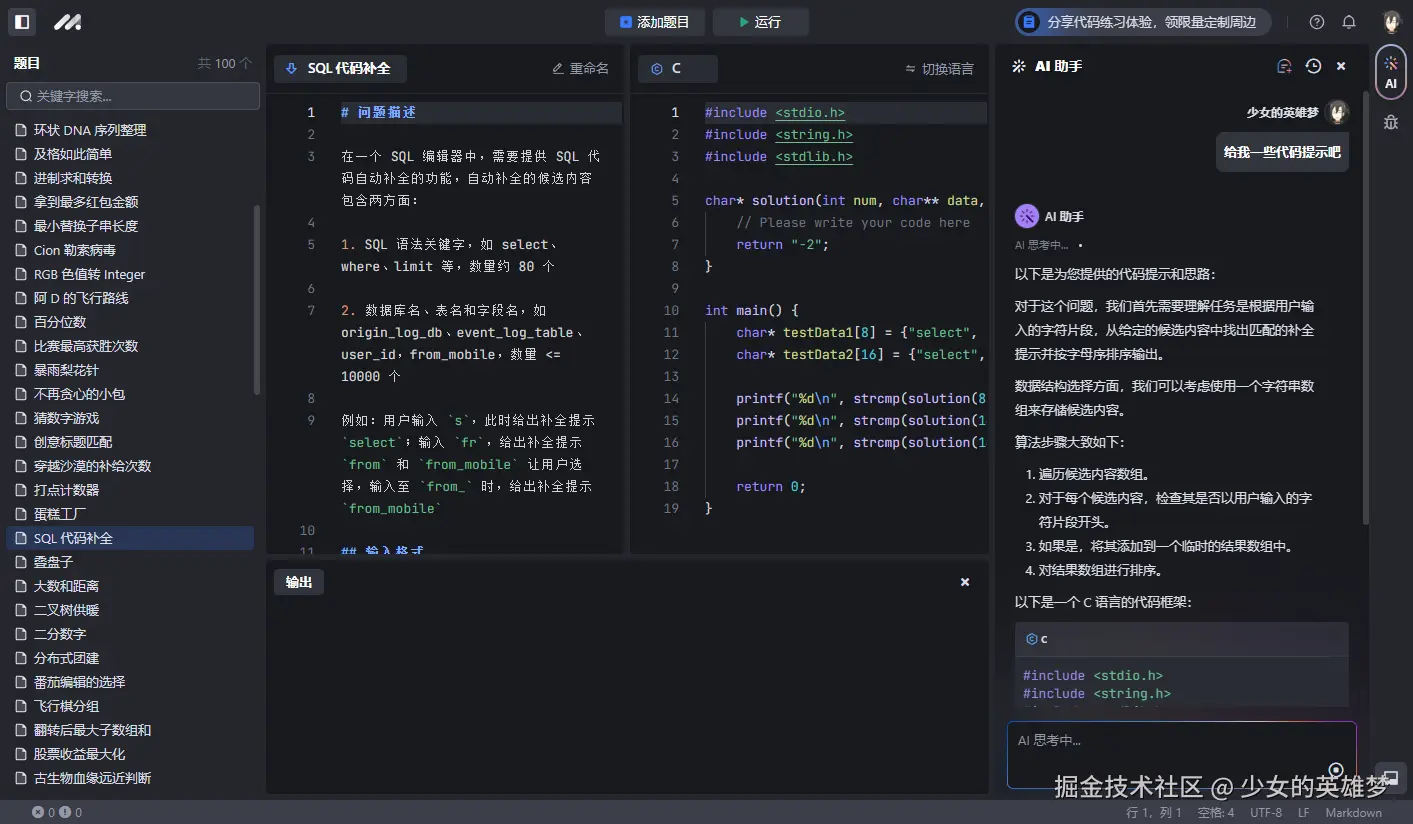Click line 7 return statement in C editor

pos(783,244)
